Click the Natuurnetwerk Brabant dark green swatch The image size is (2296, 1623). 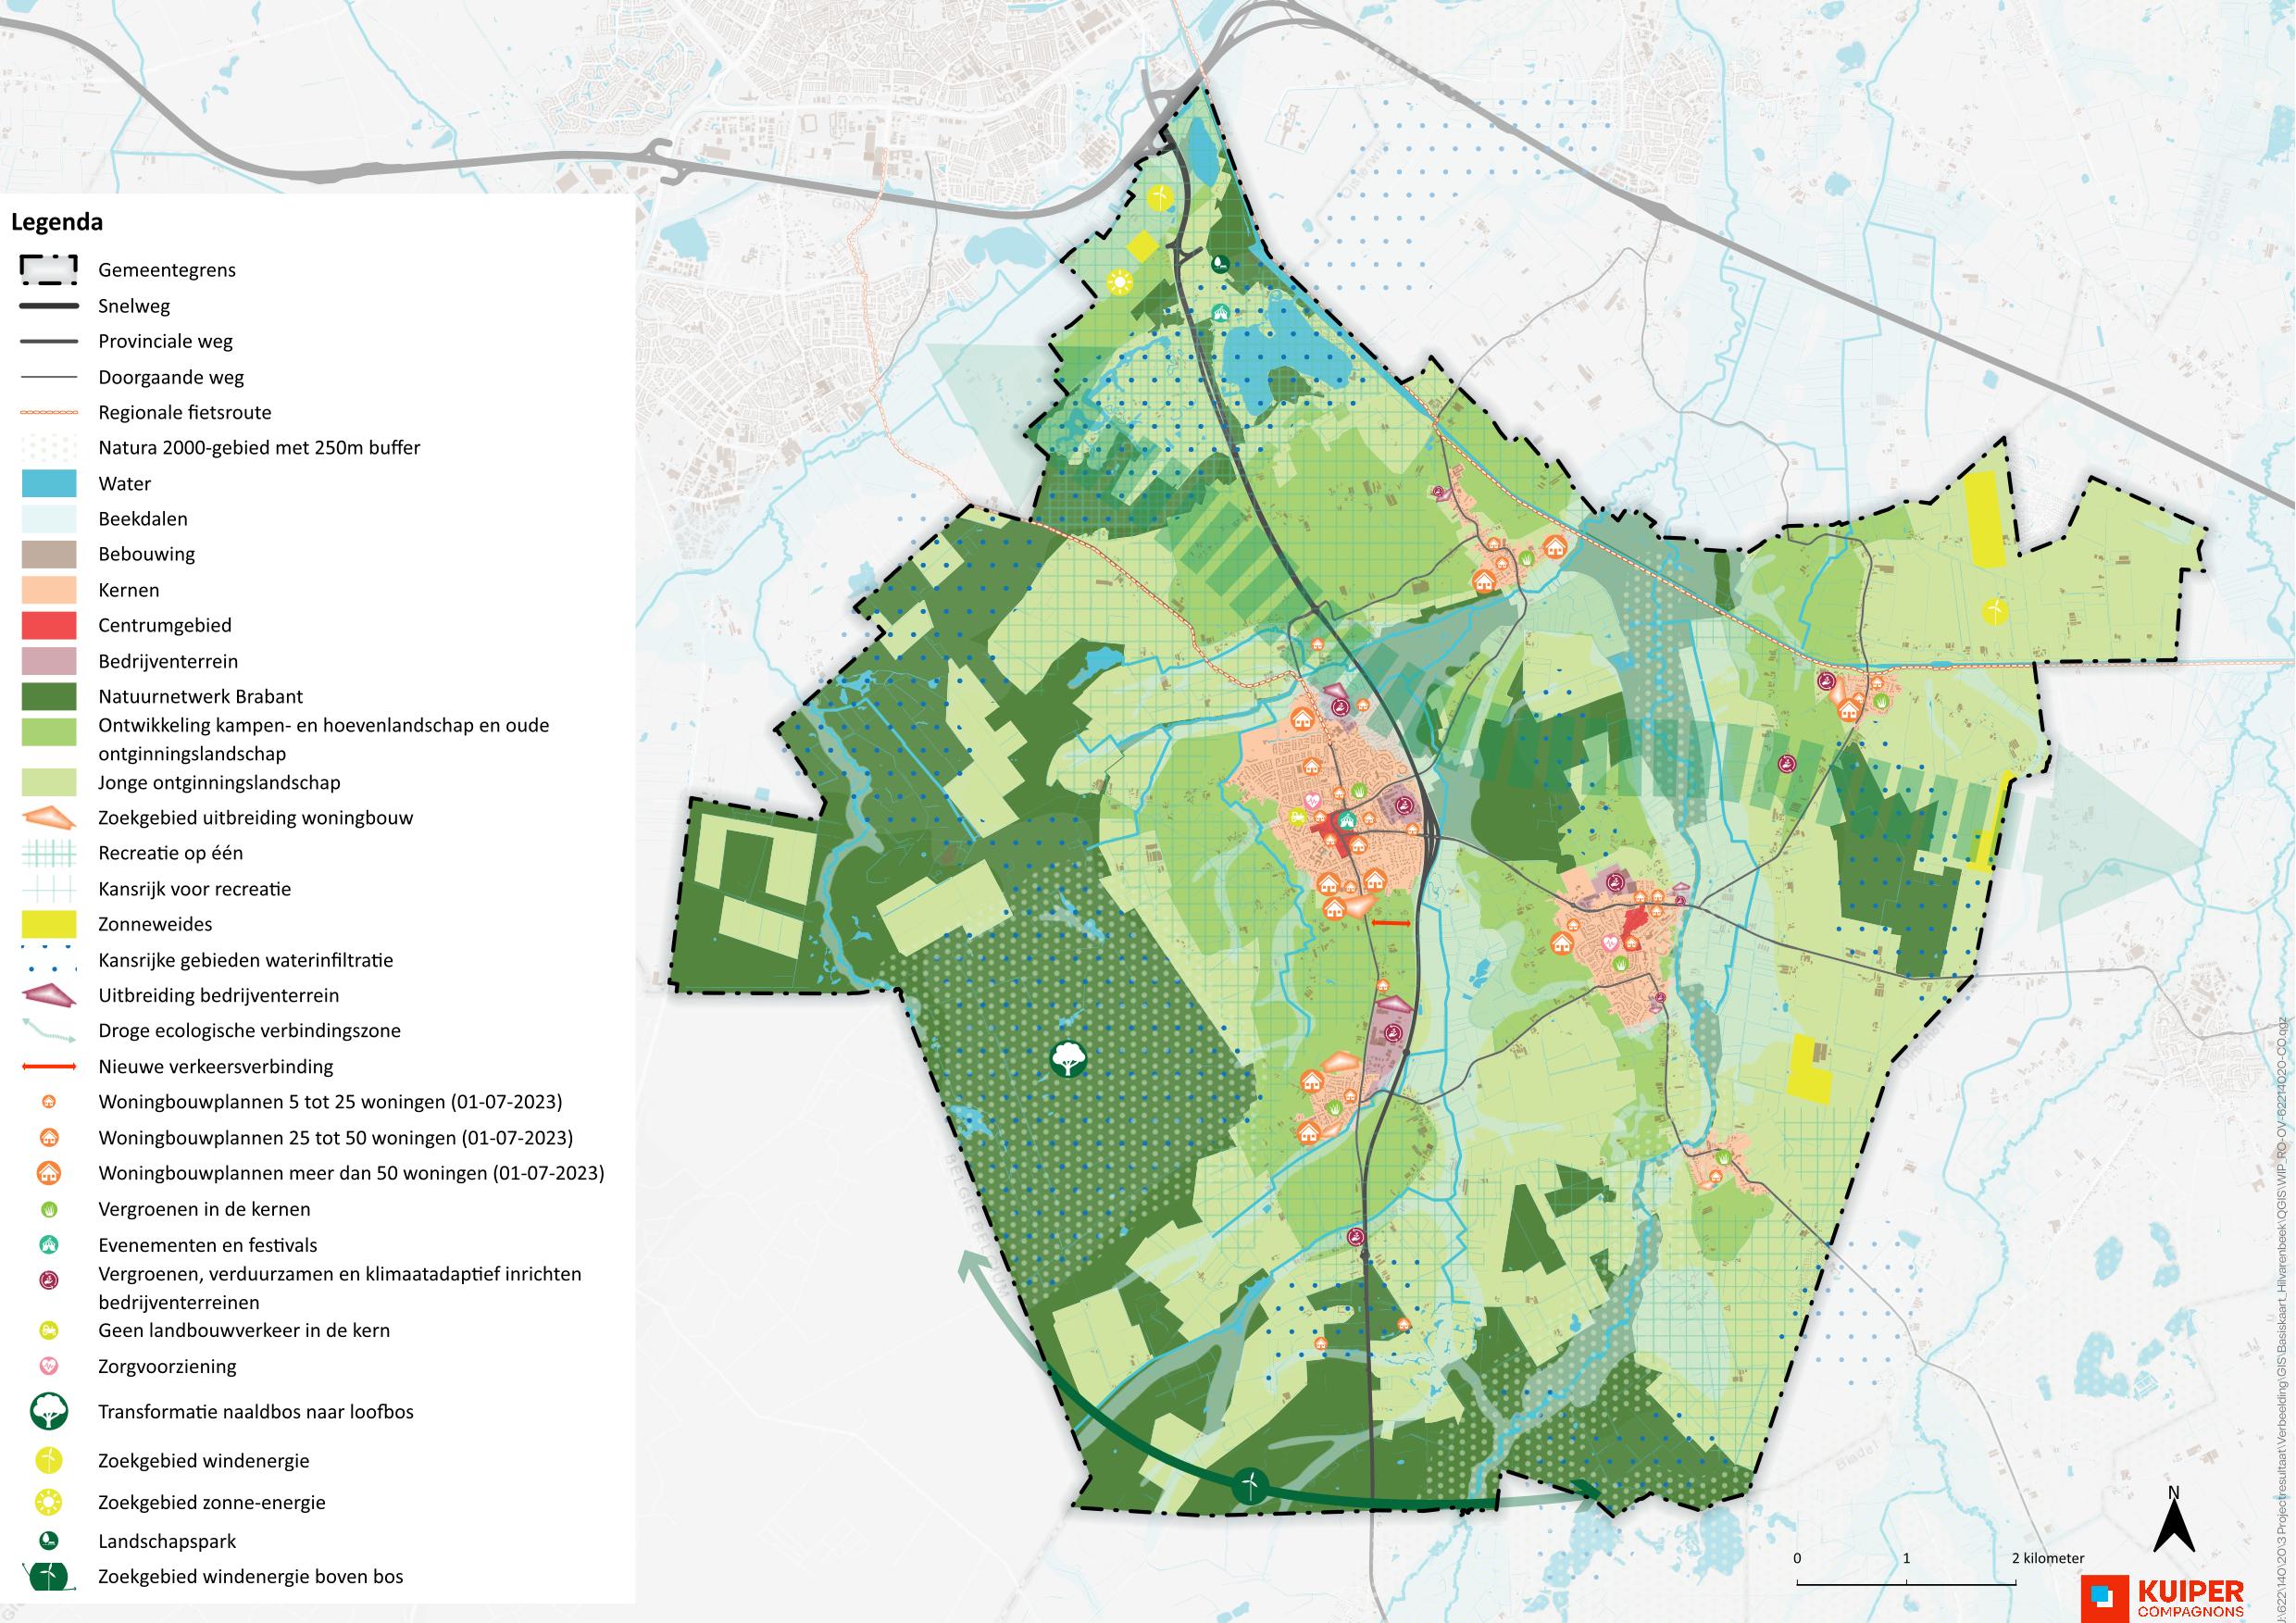pos(48,697)
